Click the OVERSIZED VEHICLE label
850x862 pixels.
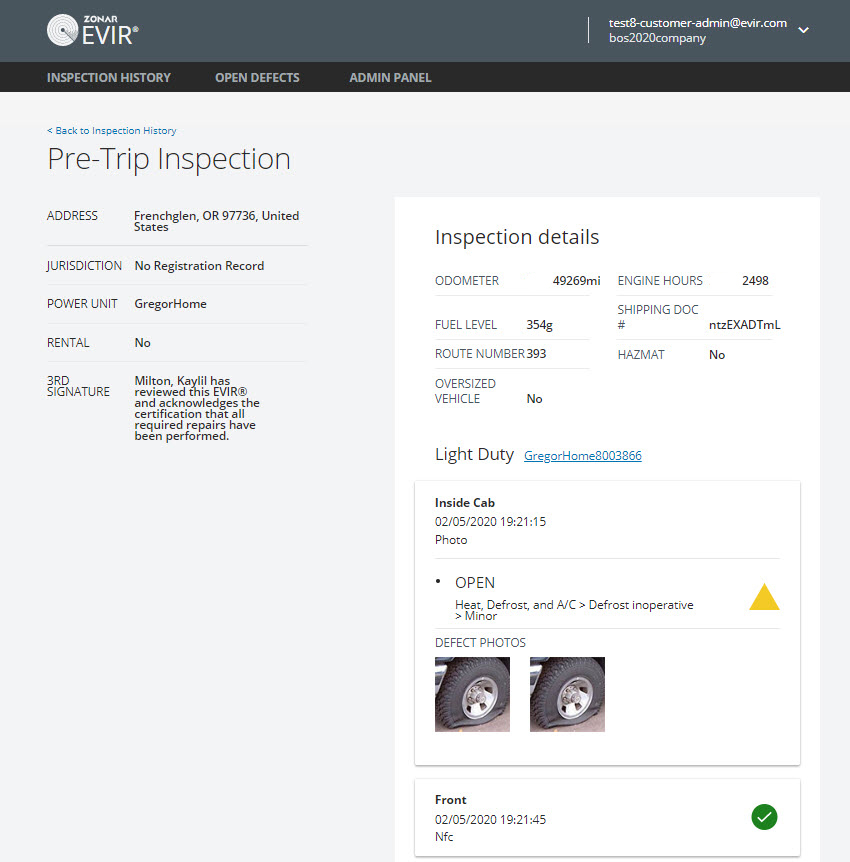(465, 391)
